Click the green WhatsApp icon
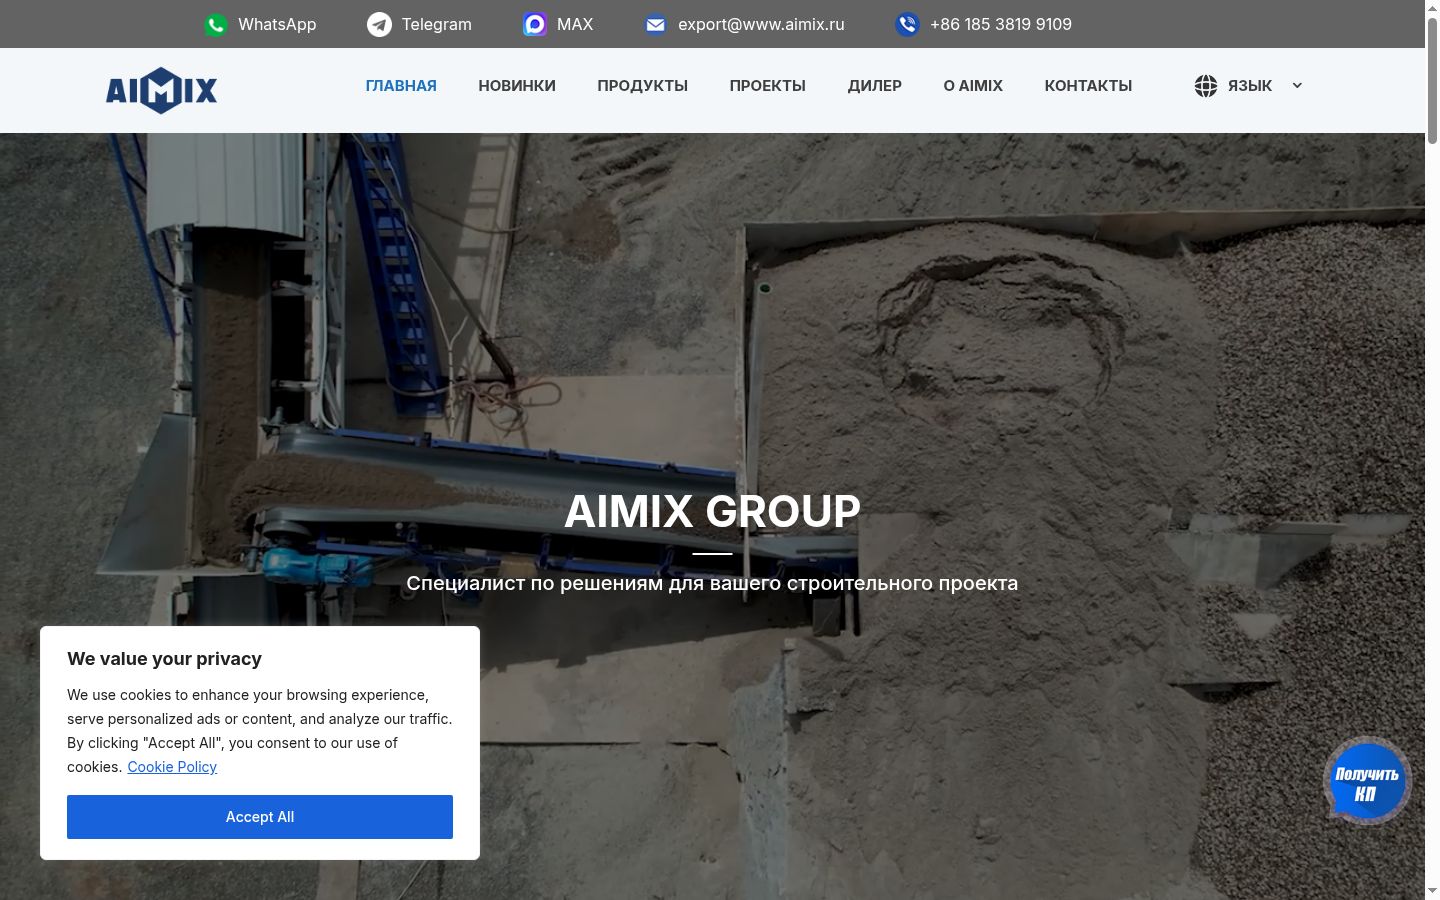Viewport: 1440px width, 900px height. [216, 25]
